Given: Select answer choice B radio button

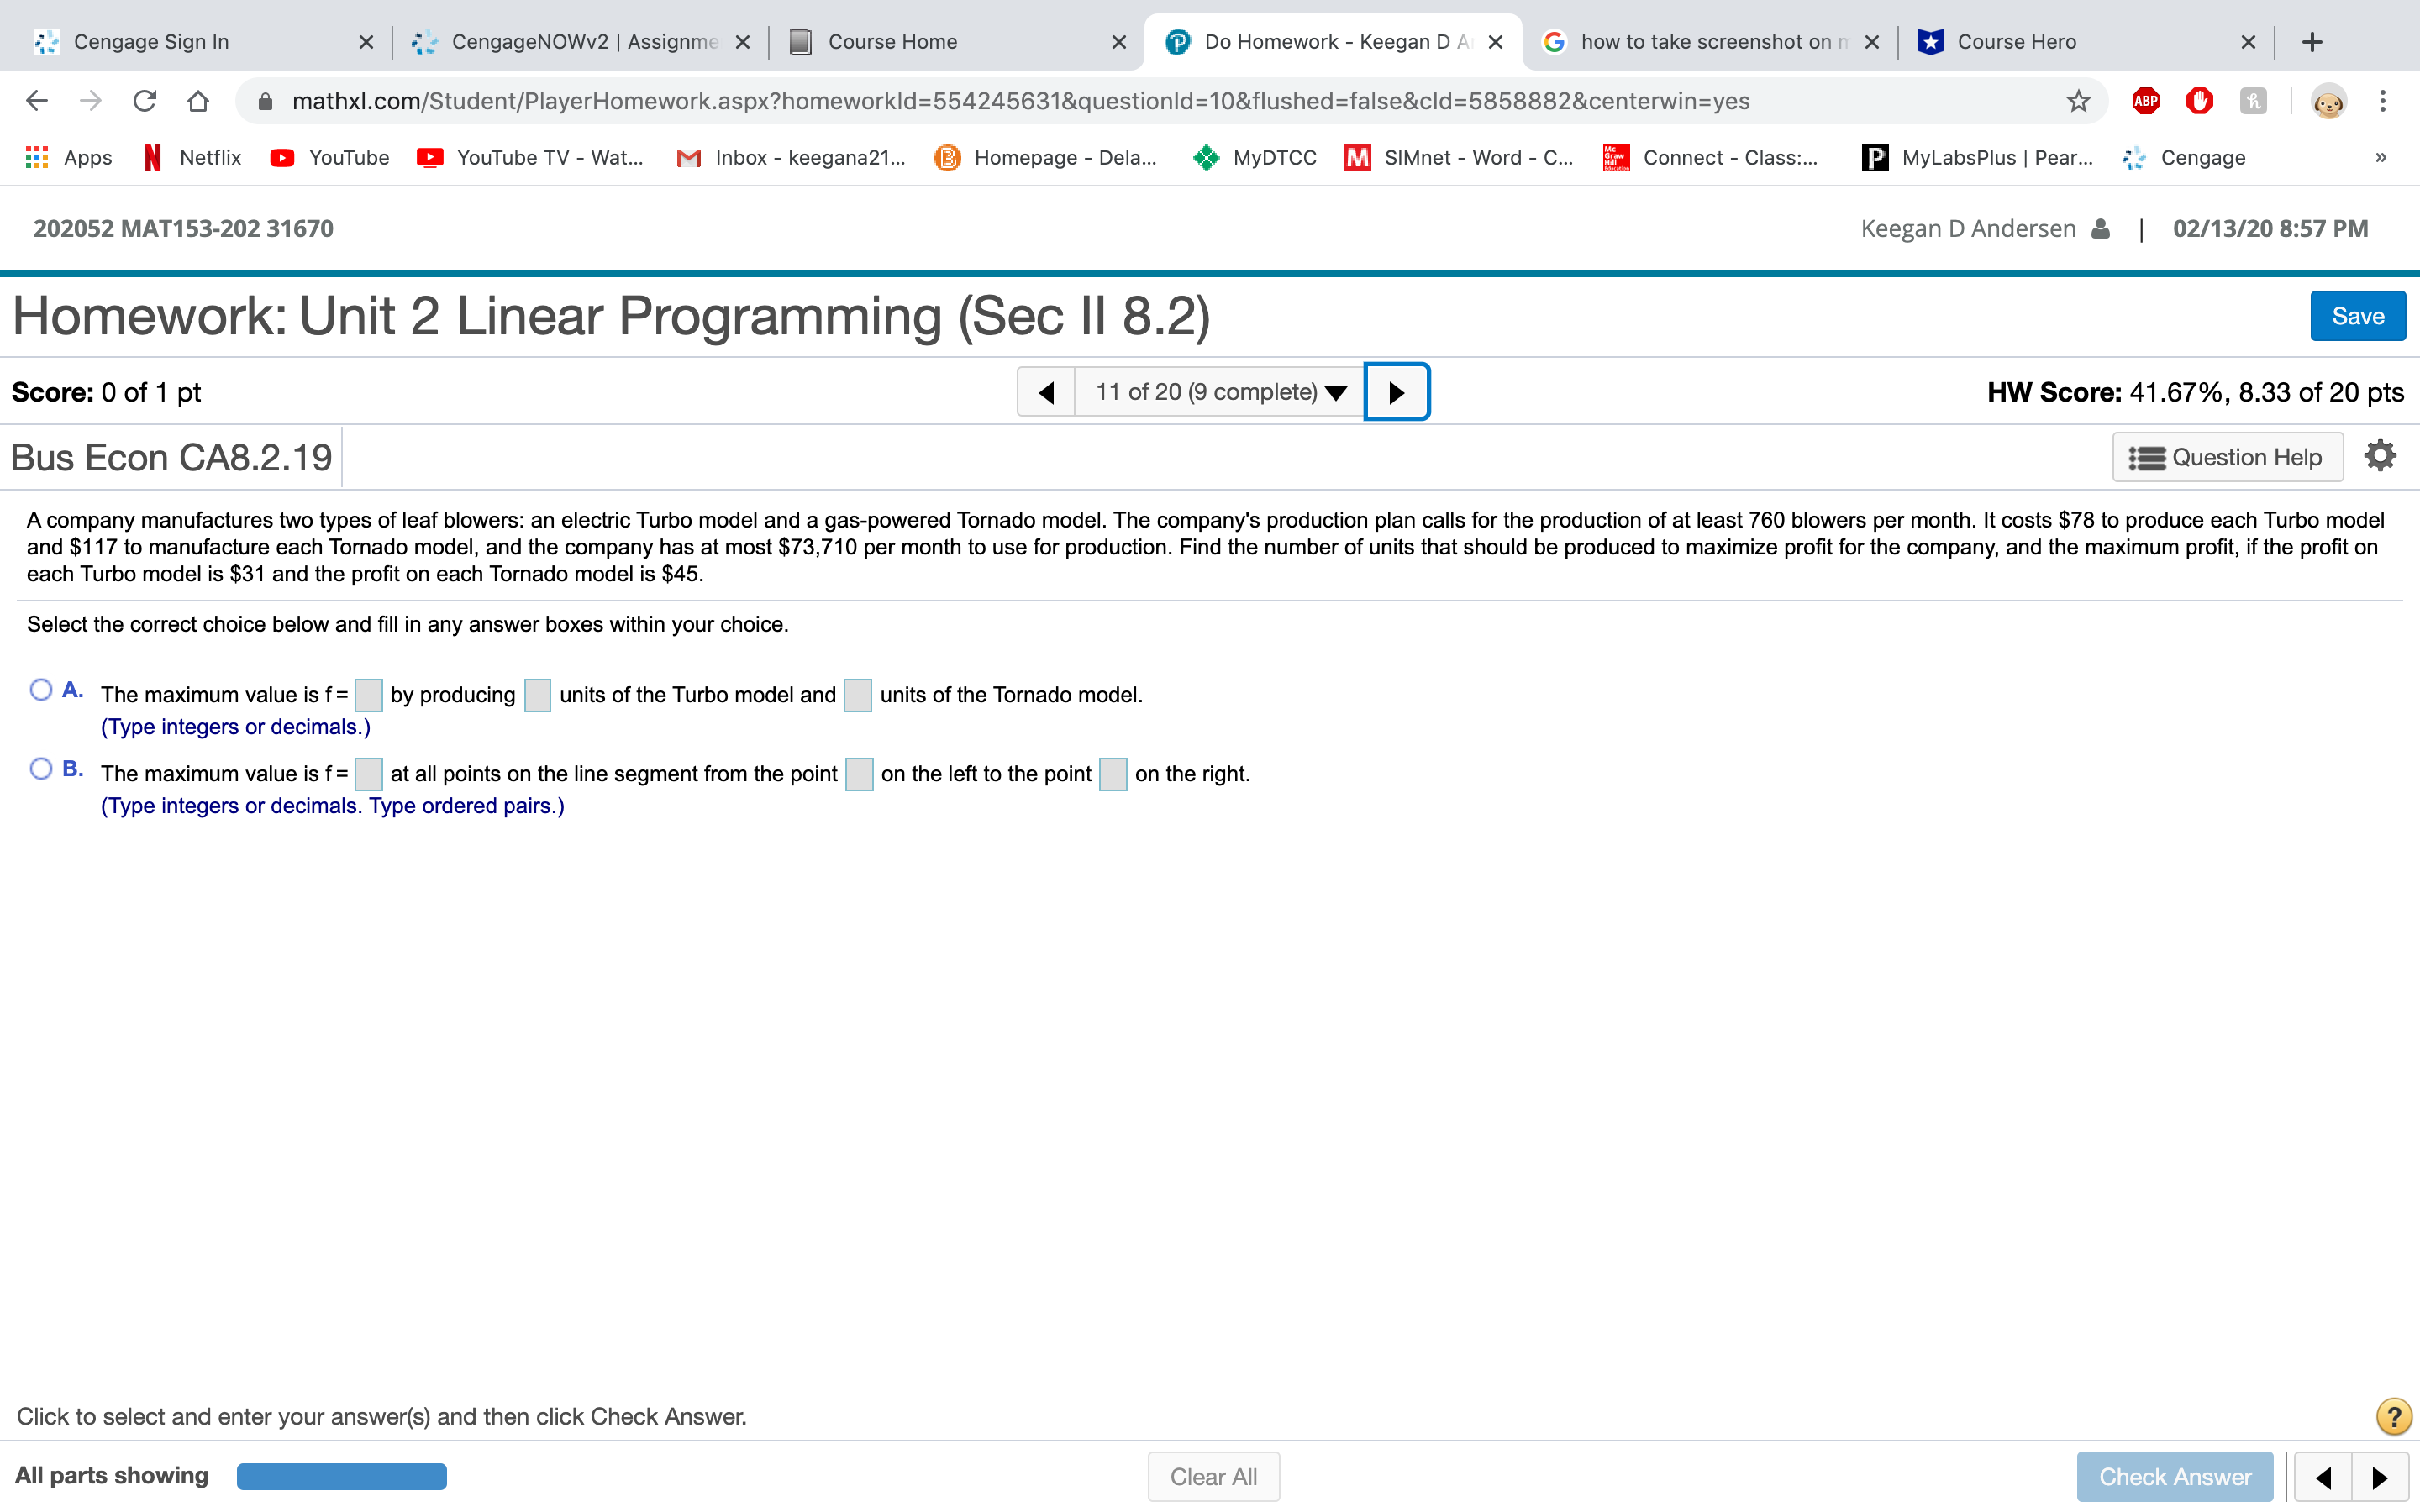Looking at the screenshot, I should [x=41, y=769].
